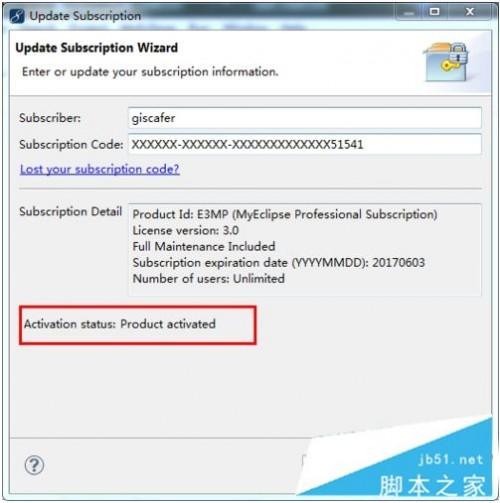Select the License version 3.0 line
Image resolution: width=500 pixels, height=503 pixels.
coord(186,230)
